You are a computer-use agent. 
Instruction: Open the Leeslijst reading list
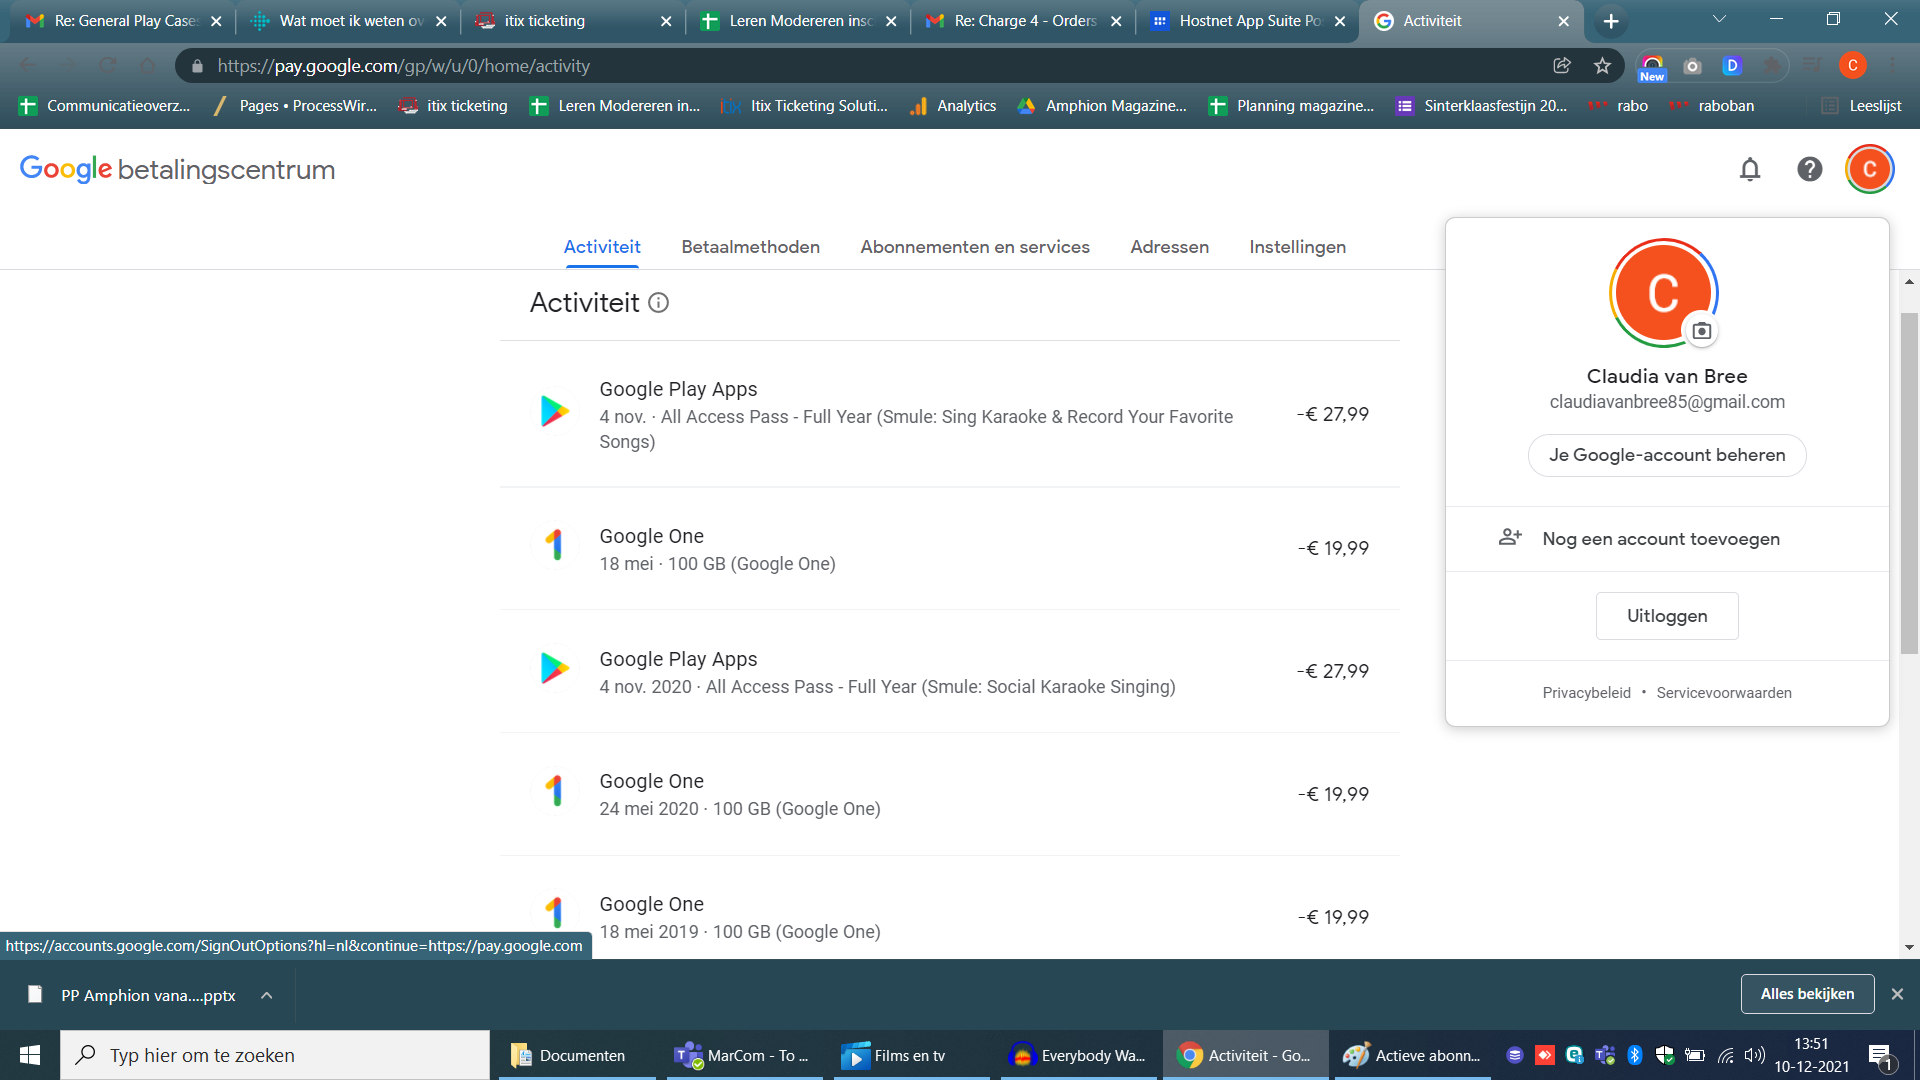coord(1862,106)
